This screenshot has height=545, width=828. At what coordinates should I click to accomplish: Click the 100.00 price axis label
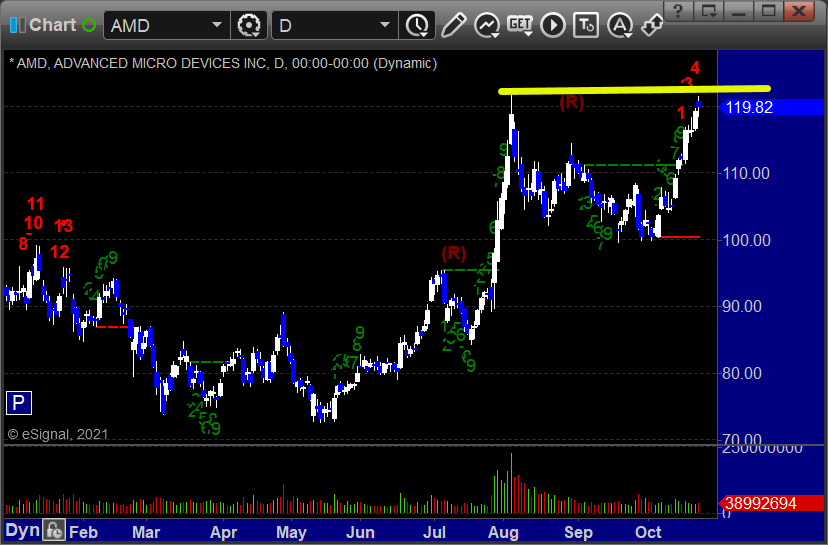[746, 240]
